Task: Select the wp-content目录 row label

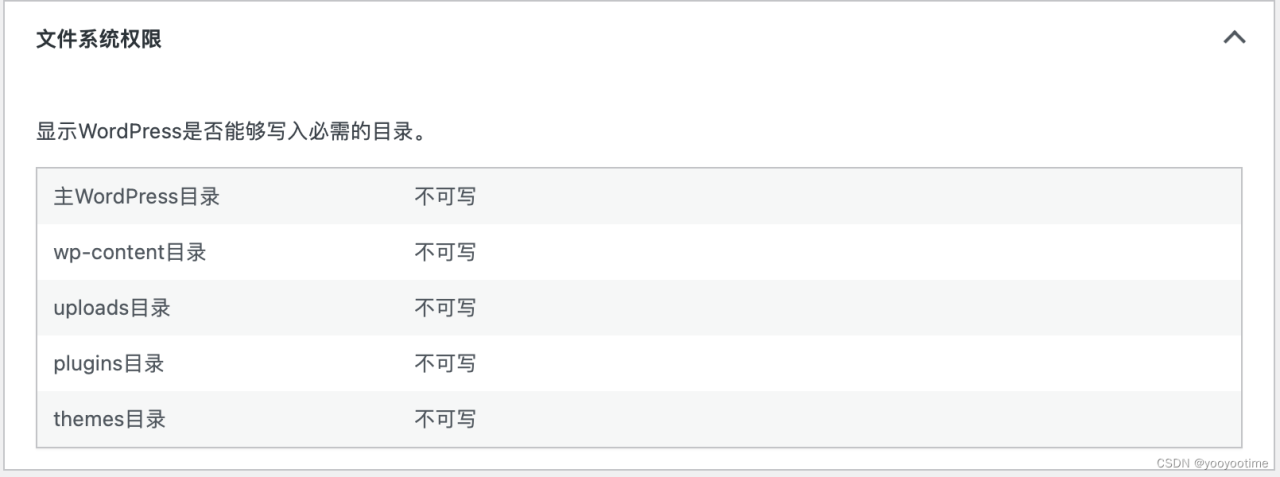Action: pos(130,252)
